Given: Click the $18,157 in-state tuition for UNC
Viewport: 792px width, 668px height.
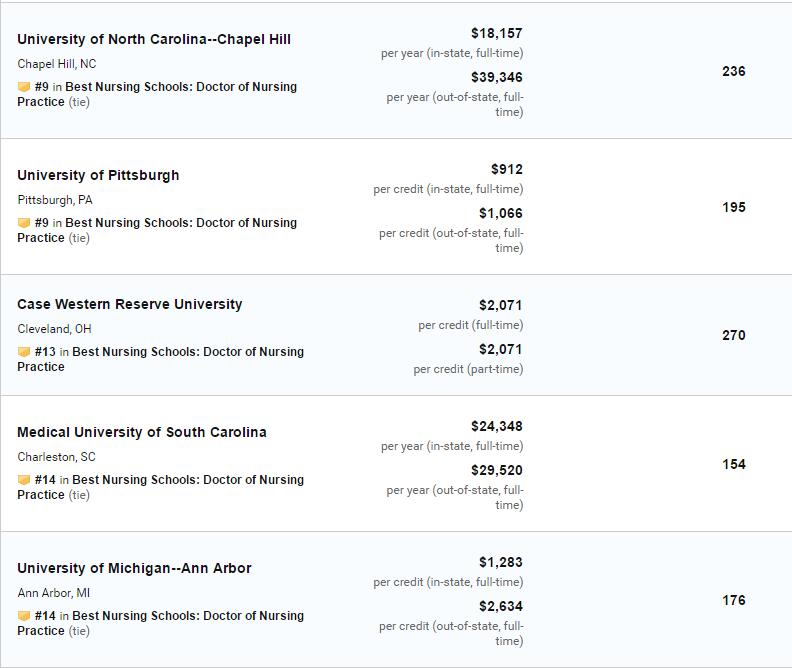Looking at the screenshot, I should click(497, 33).
